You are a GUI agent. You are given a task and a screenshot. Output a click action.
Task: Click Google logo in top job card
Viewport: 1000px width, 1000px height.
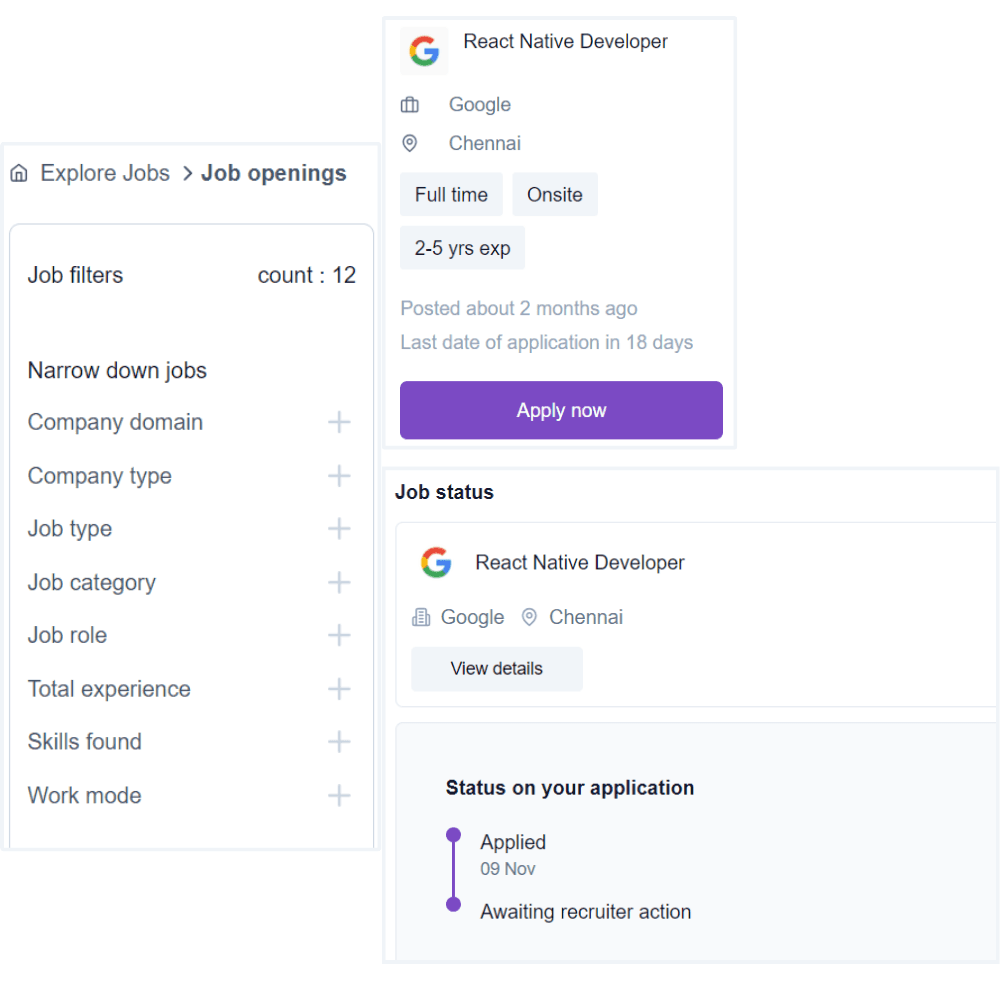click(x=424, y=51)
